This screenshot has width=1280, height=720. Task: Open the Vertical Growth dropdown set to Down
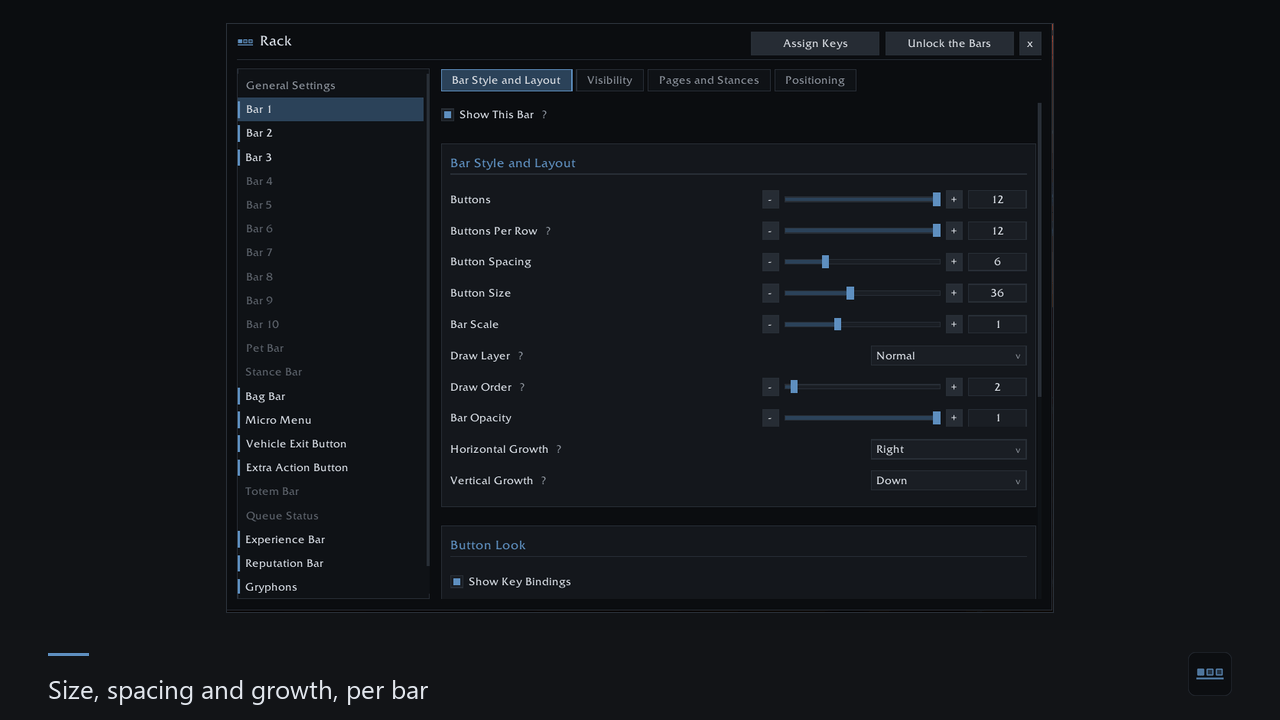948,481
